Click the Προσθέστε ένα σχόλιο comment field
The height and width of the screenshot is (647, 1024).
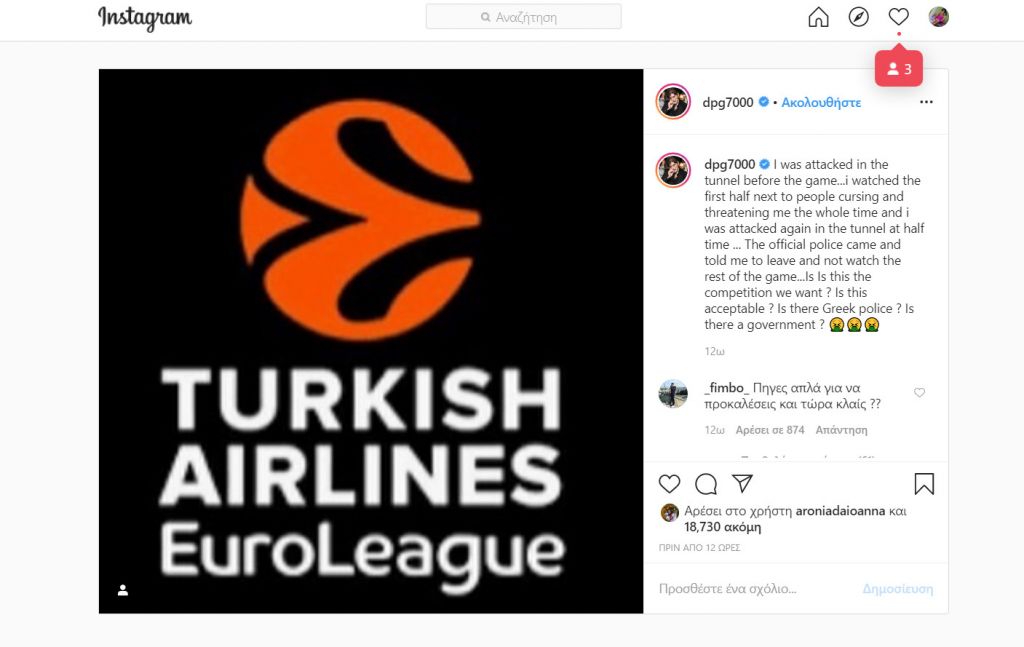[756, 589]
